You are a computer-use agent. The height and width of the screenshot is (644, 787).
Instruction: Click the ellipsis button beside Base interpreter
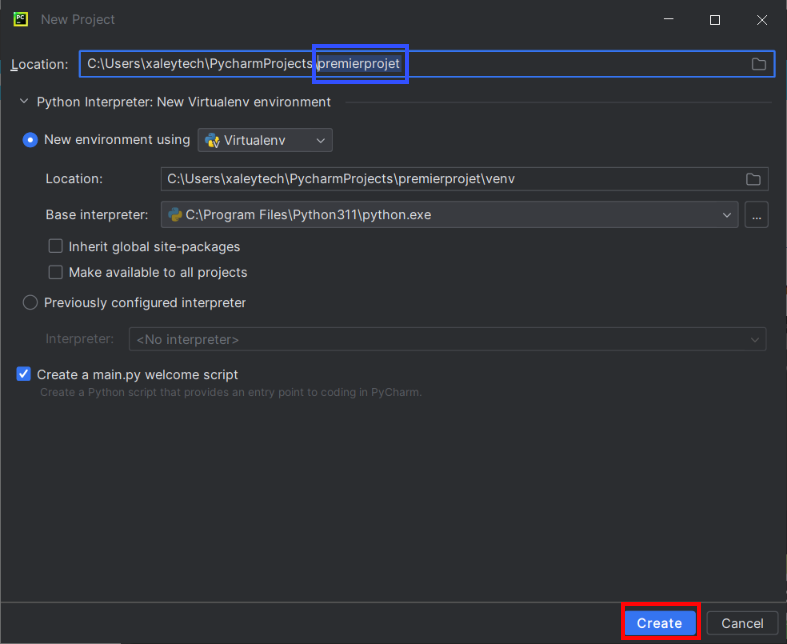point(756,214)
